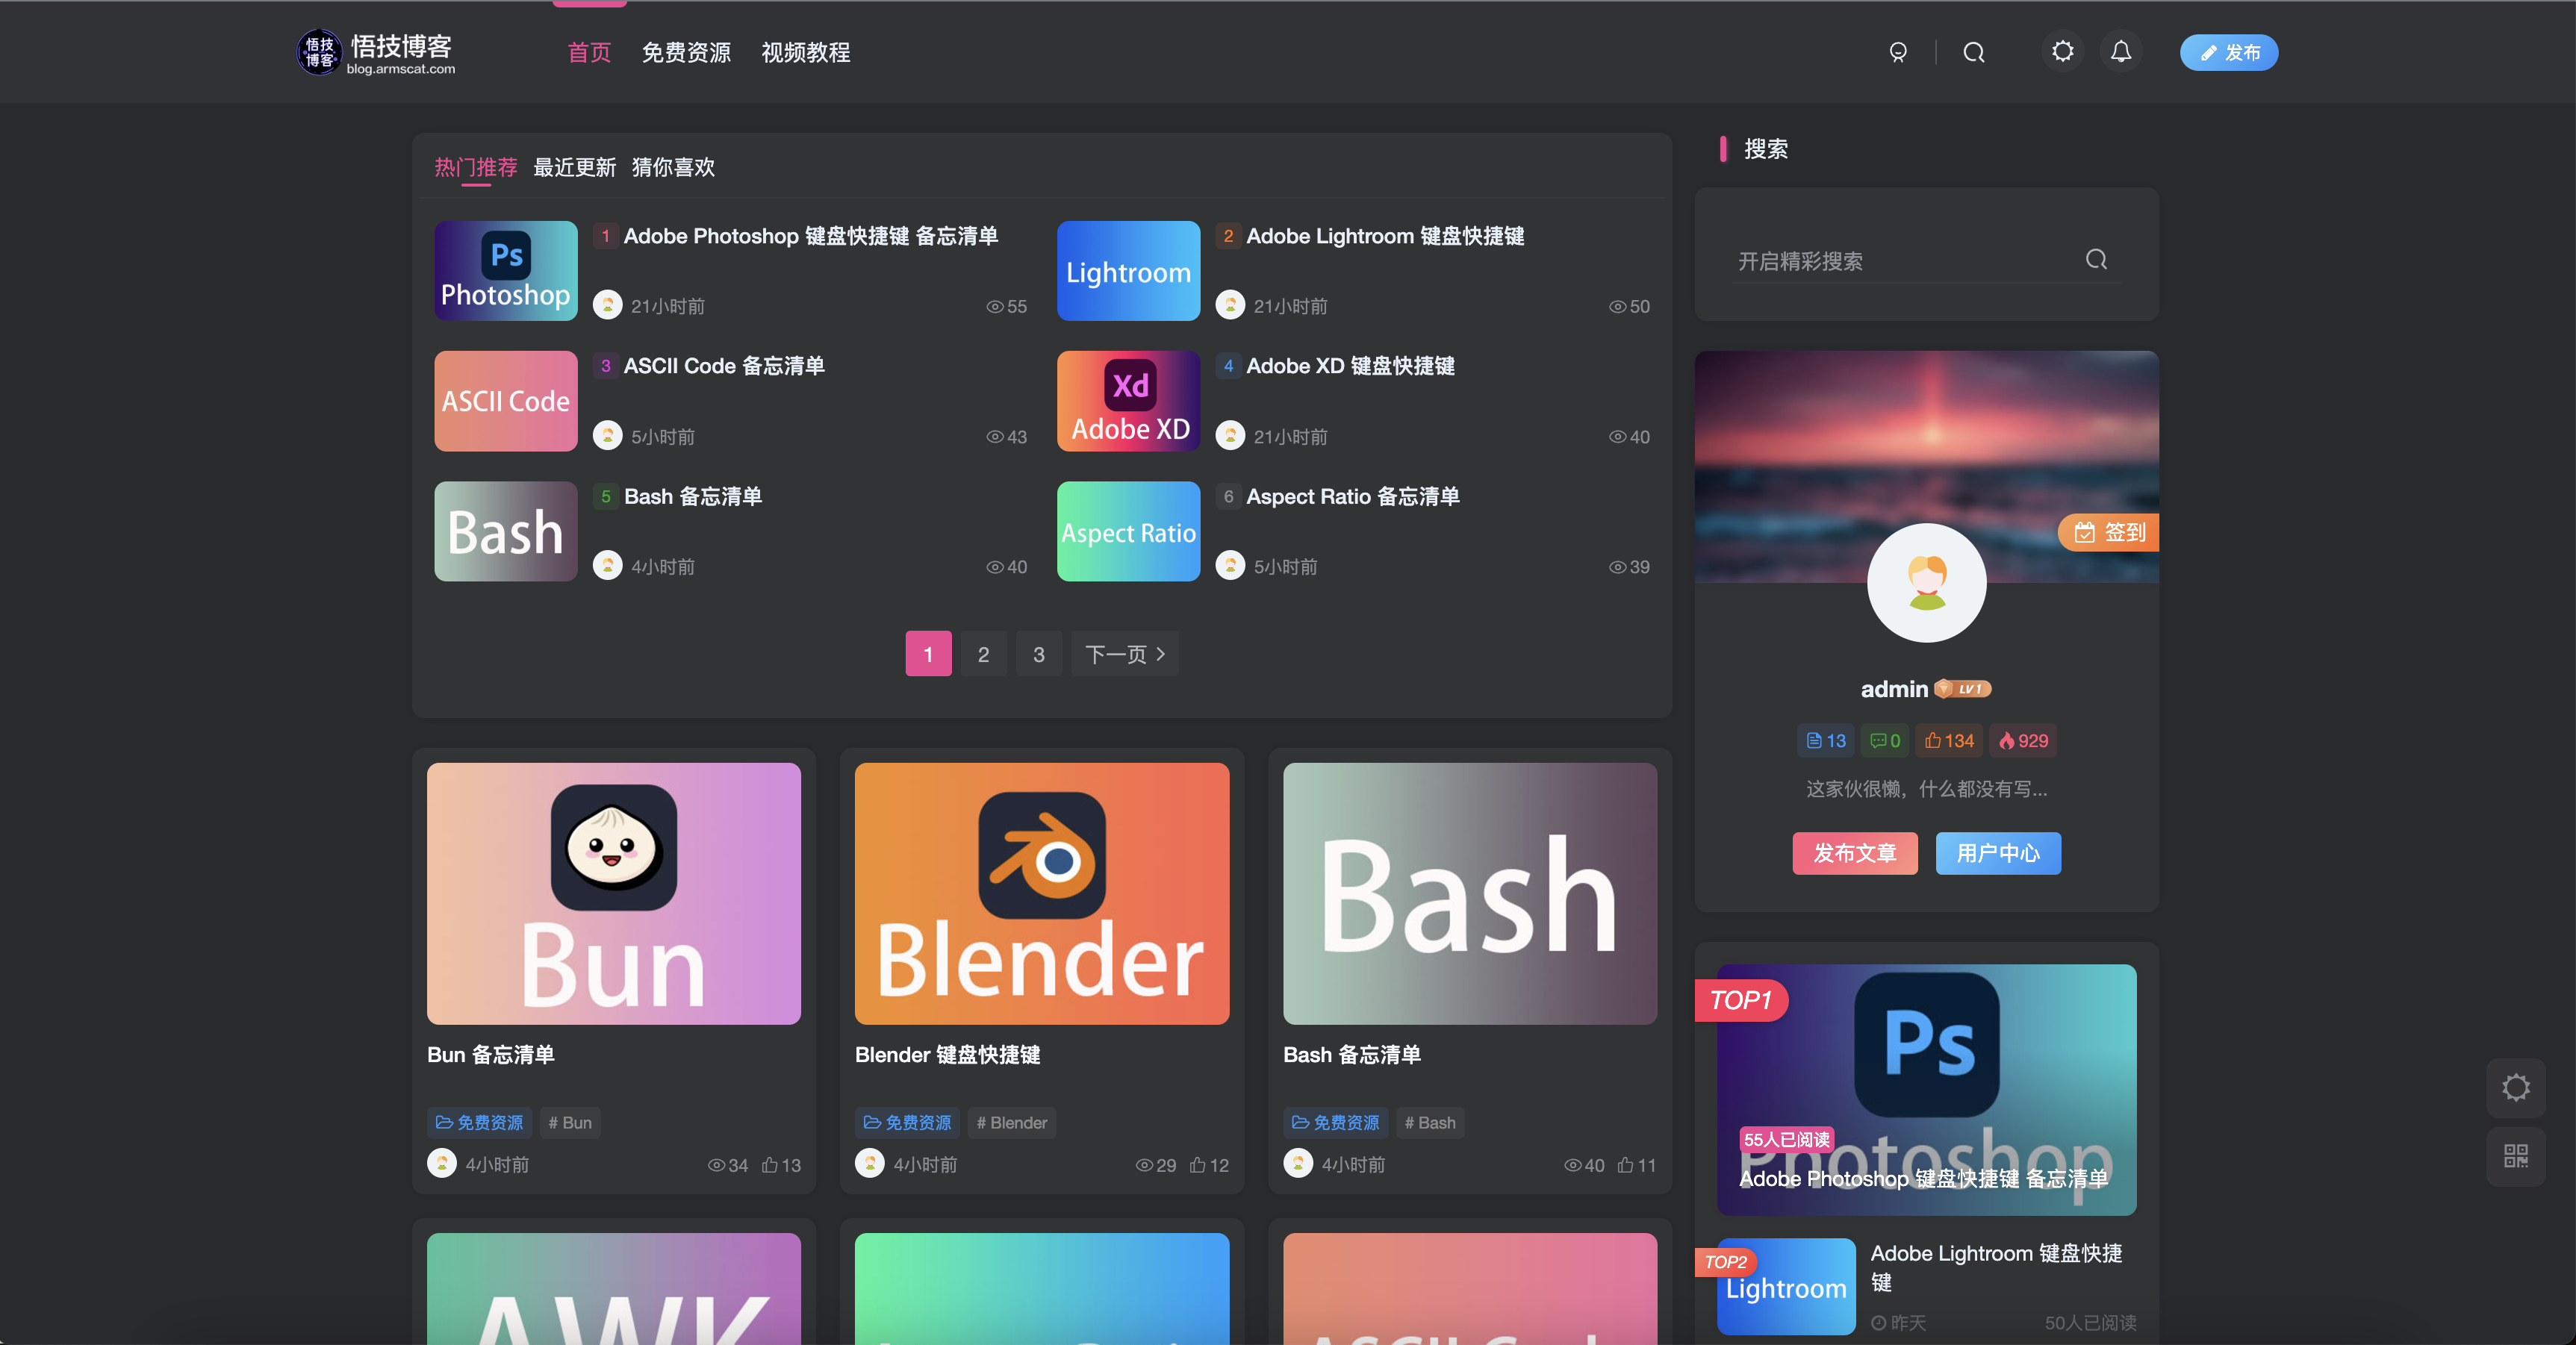Open the admin profile avatar

[1926, 582]
